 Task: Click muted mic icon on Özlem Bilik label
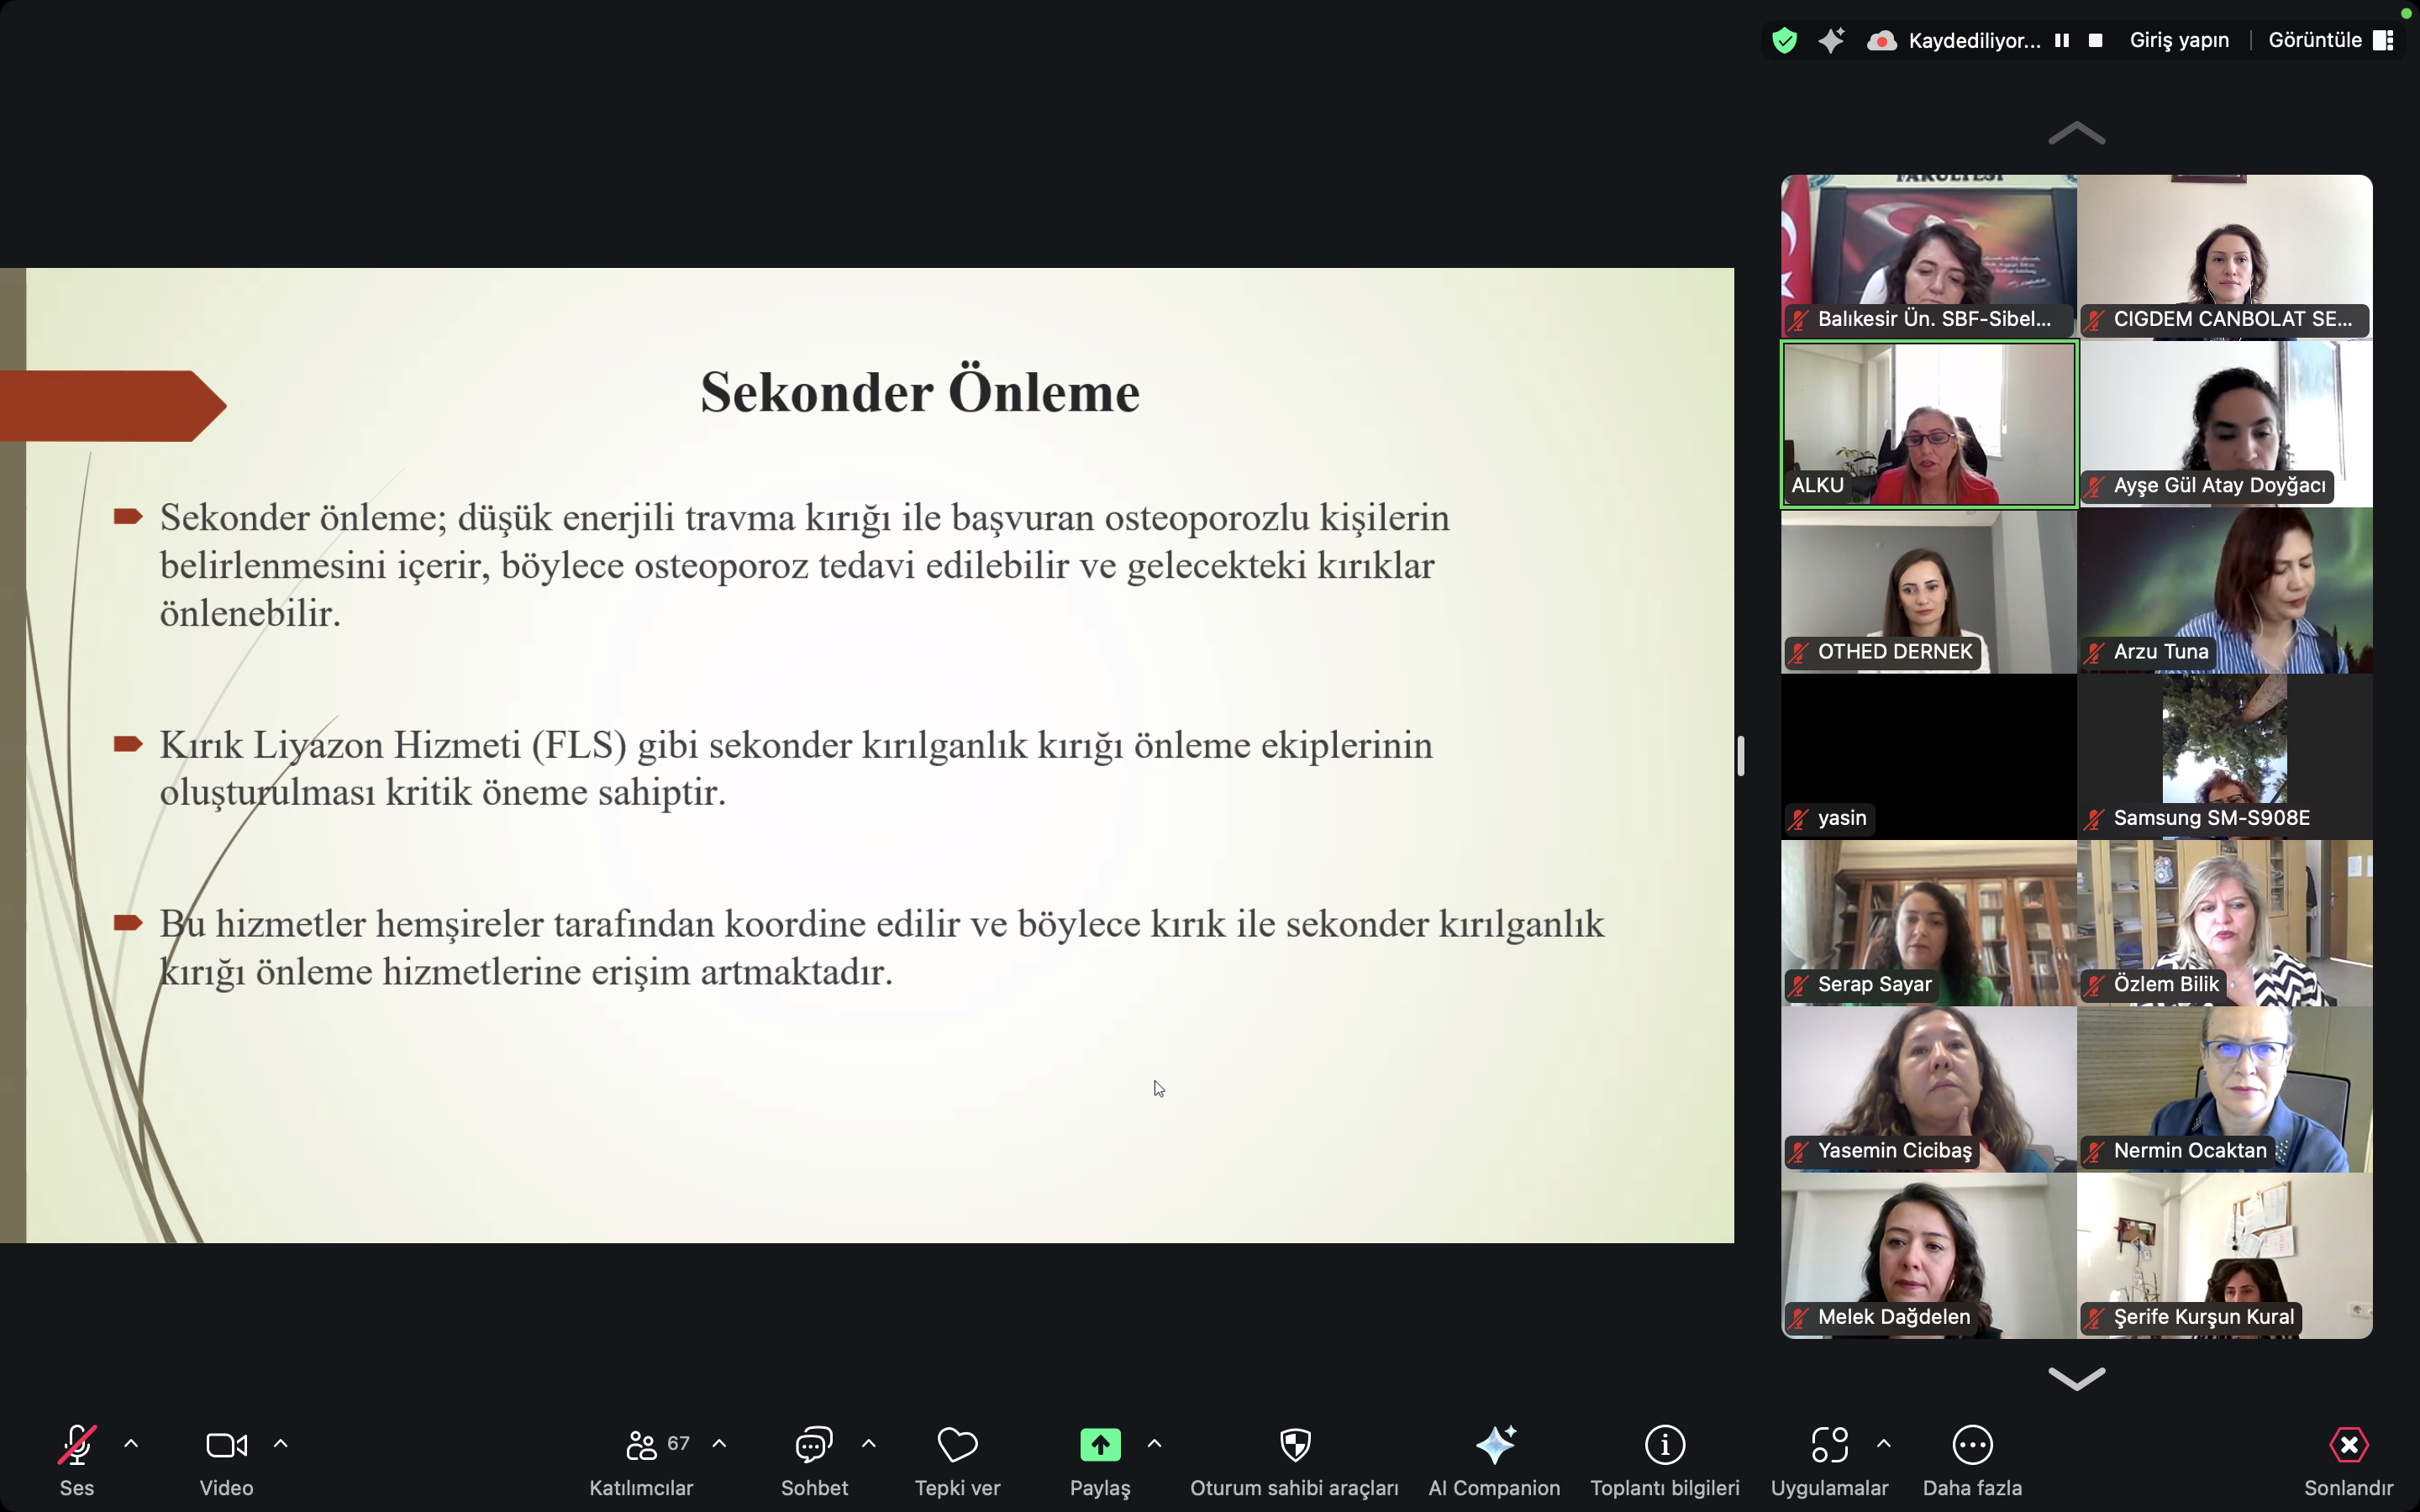[2095, 985]
